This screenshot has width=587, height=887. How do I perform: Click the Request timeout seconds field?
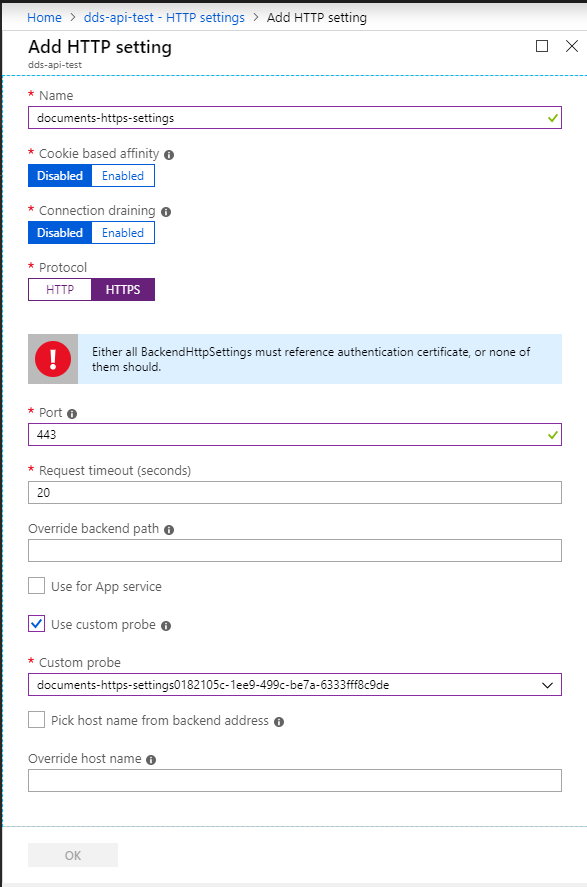pyautogui.click(x=294, y=492)
